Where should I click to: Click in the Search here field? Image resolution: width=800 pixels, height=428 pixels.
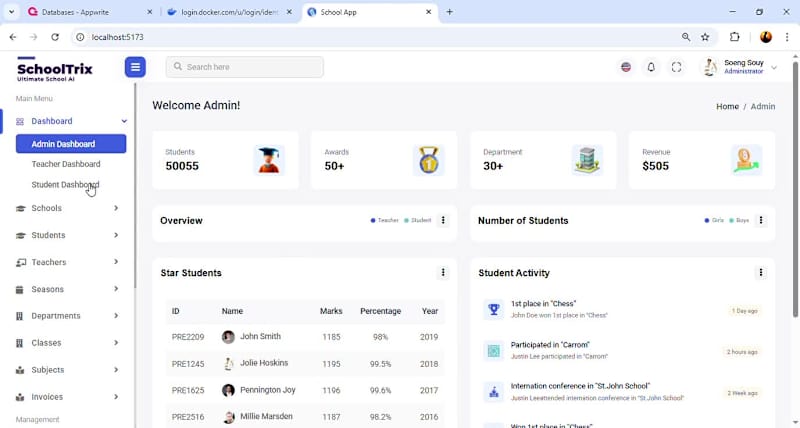(244, 67)
